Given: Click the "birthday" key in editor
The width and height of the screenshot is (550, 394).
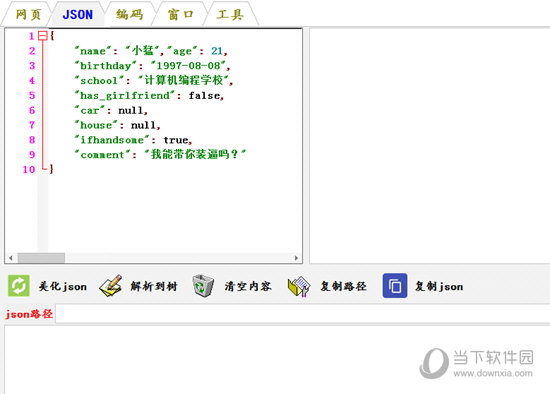Looking at the screenshot, I should [x=105, y=66].
